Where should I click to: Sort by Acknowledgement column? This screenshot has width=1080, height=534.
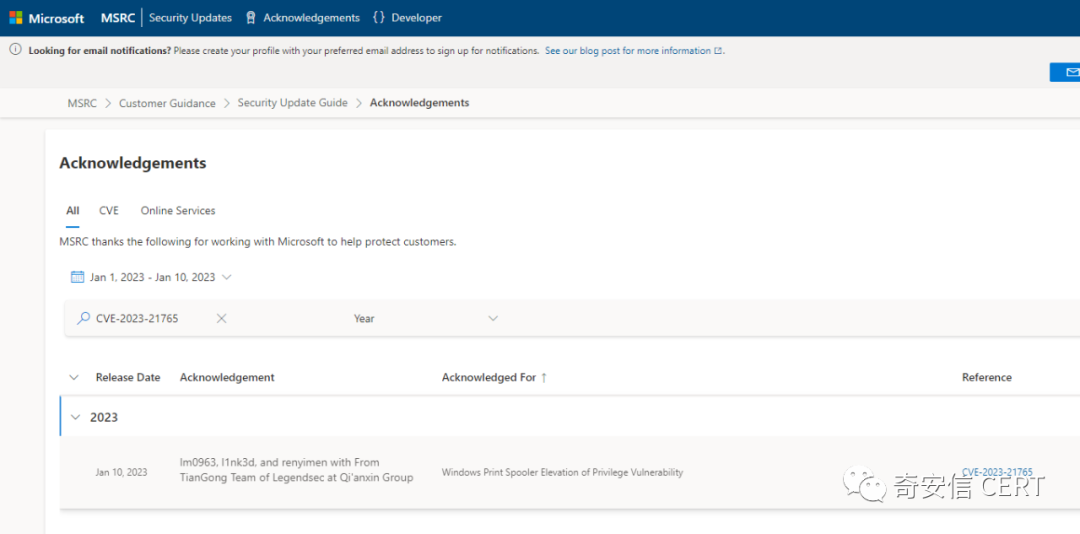pyautogui.click(x=227, y=378)
